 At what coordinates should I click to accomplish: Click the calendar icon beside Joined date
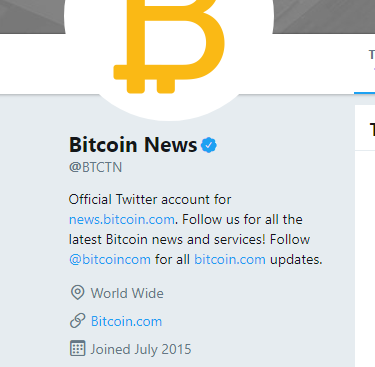78,349
